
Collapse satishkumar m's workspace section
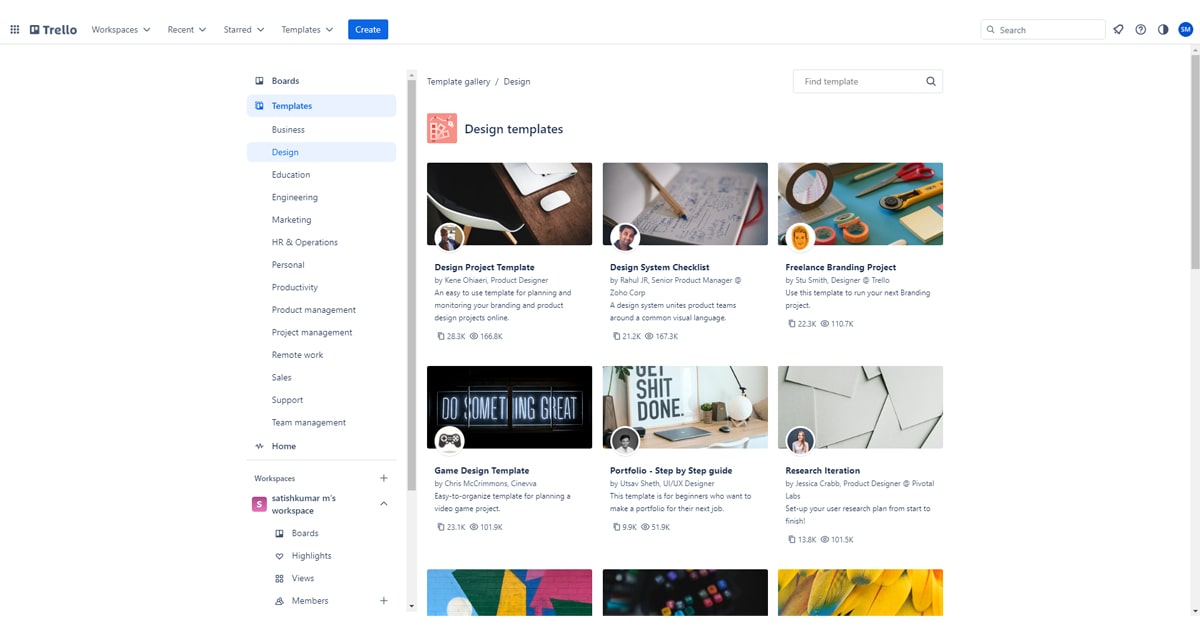[384, 504]
